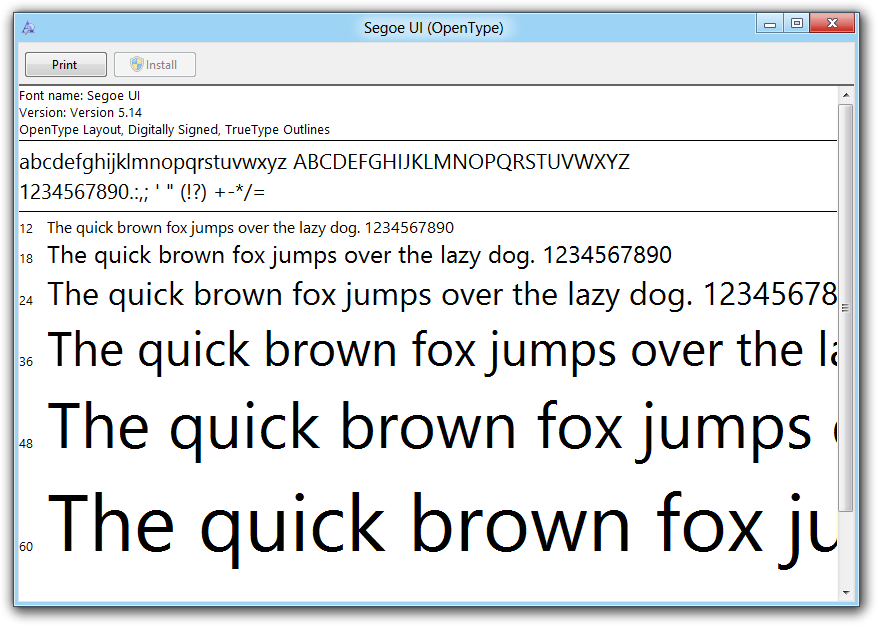Click the font viewer icon in title bar
Image resolution: width=878 pixels, height=626 pixels.
(x=28, y=27)
